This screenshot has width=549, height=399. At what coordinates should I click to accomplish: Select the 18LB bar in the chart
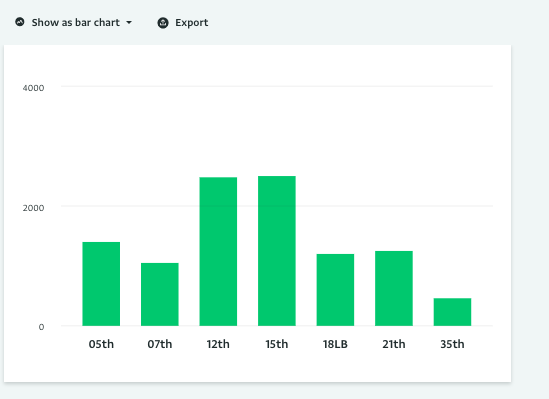[x=335, y=290]
